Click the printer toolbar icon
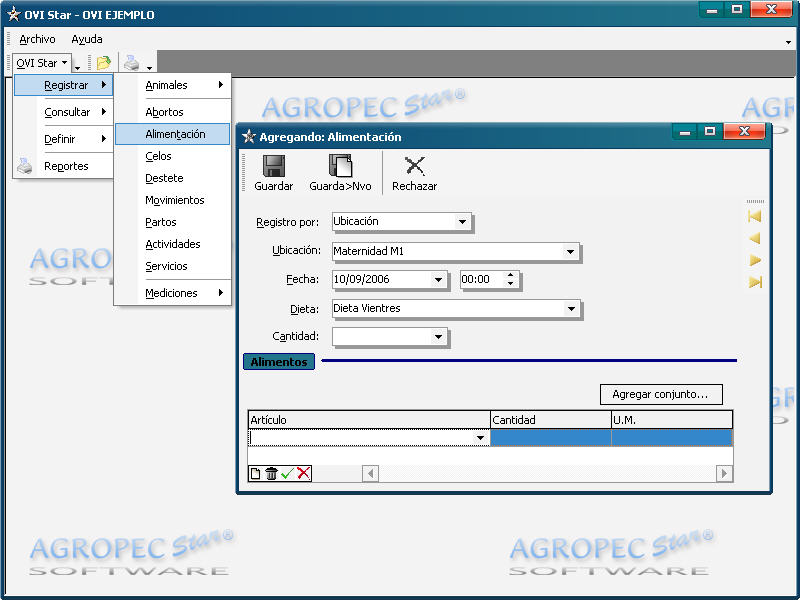This screenshot has height=600, width=800. point(132,63)
